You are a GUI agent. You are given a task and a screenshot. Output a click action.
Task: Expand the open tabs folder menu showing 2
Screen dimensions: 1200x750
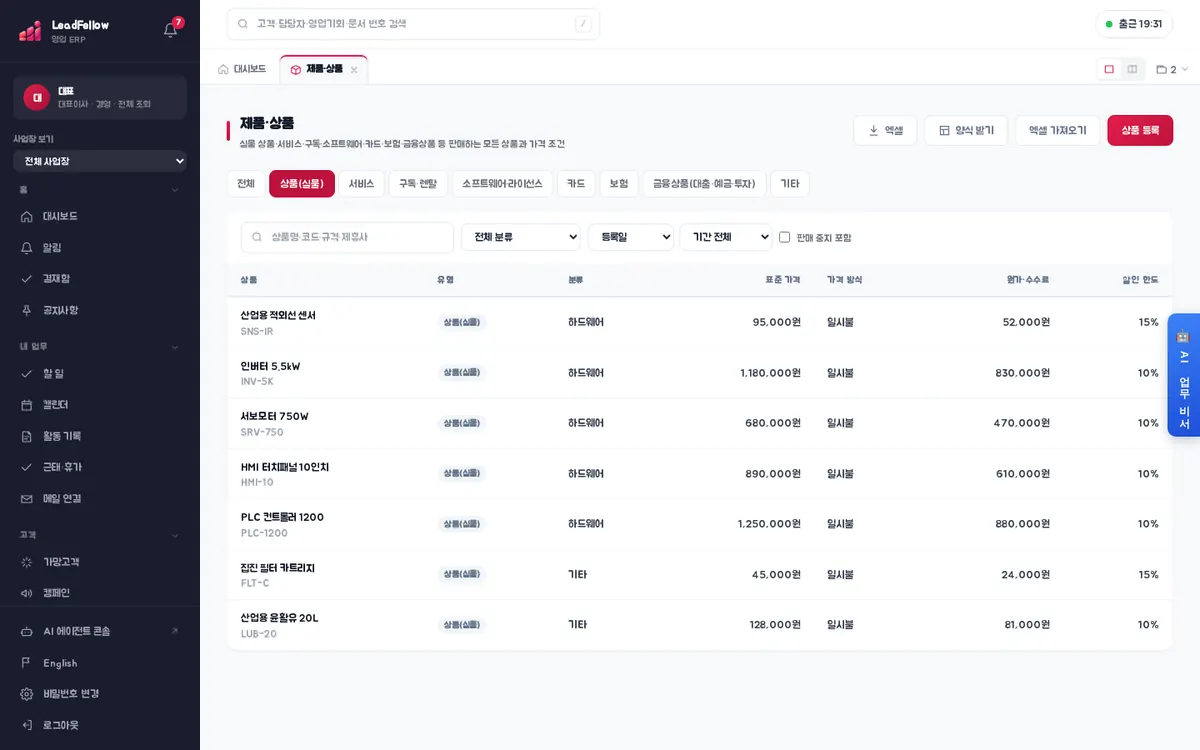1172,69
